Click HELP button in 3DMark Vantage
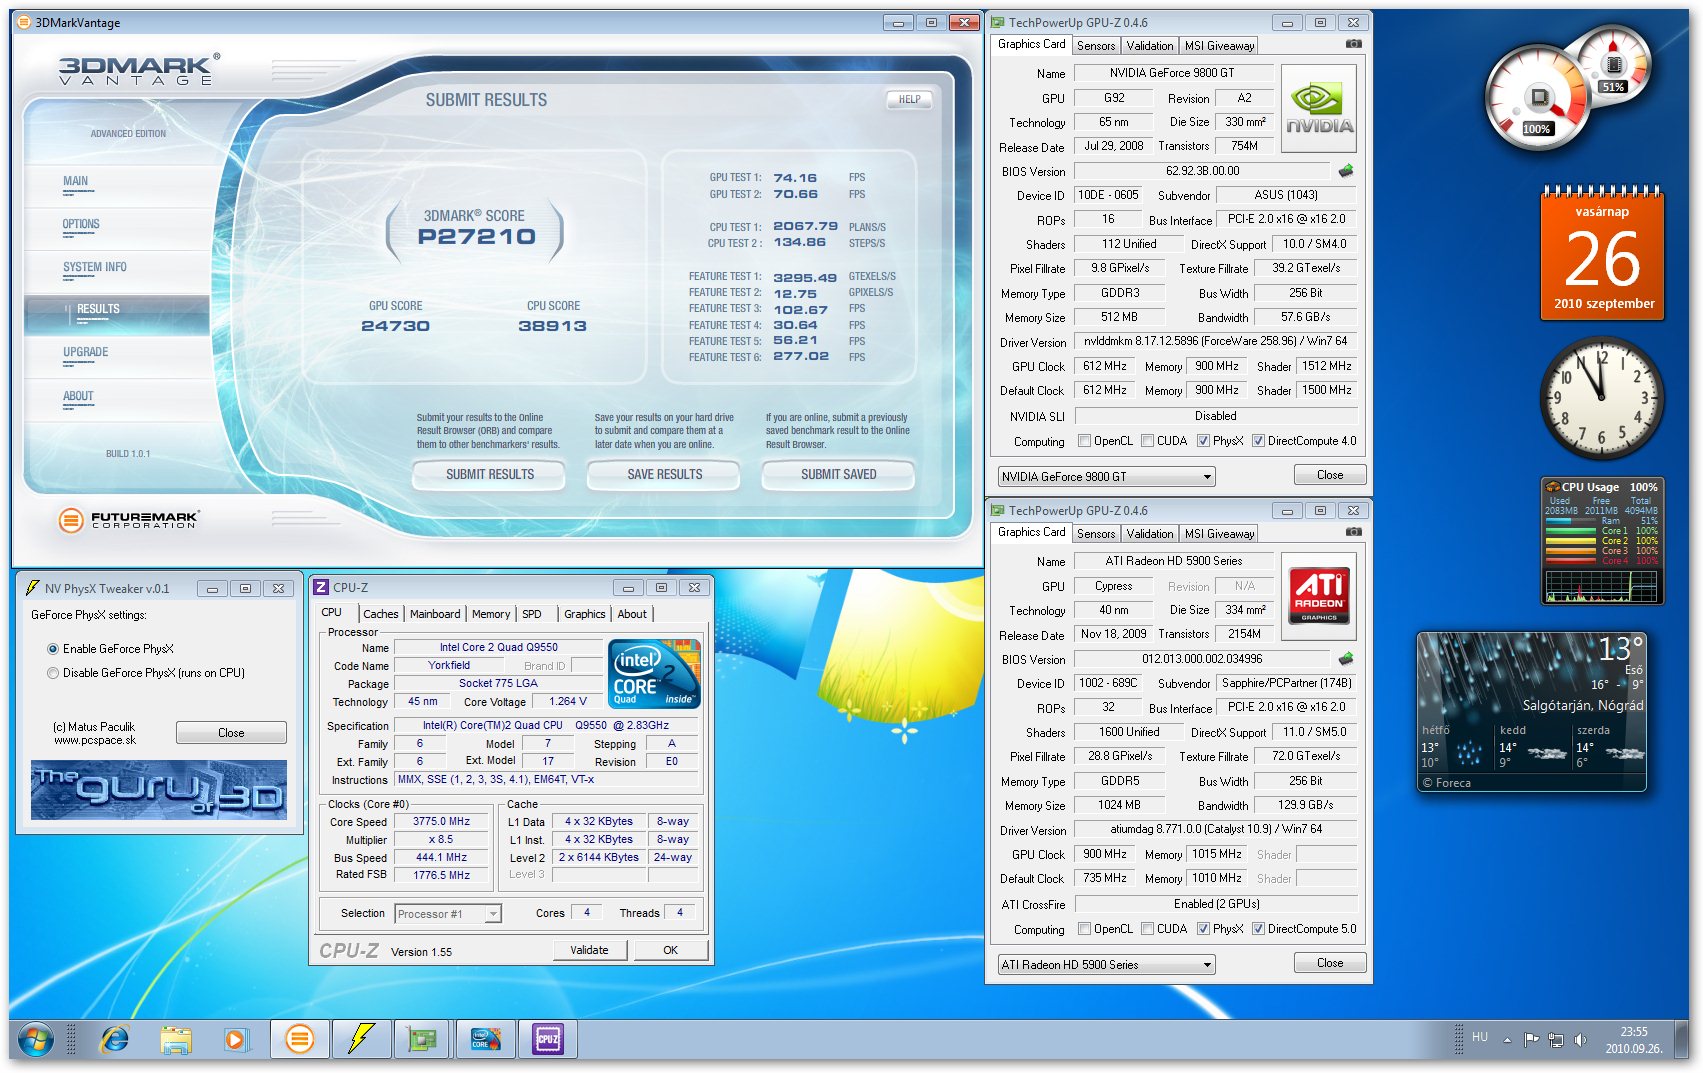This screenshot has height=1073, width=1703. click(909, 100)
